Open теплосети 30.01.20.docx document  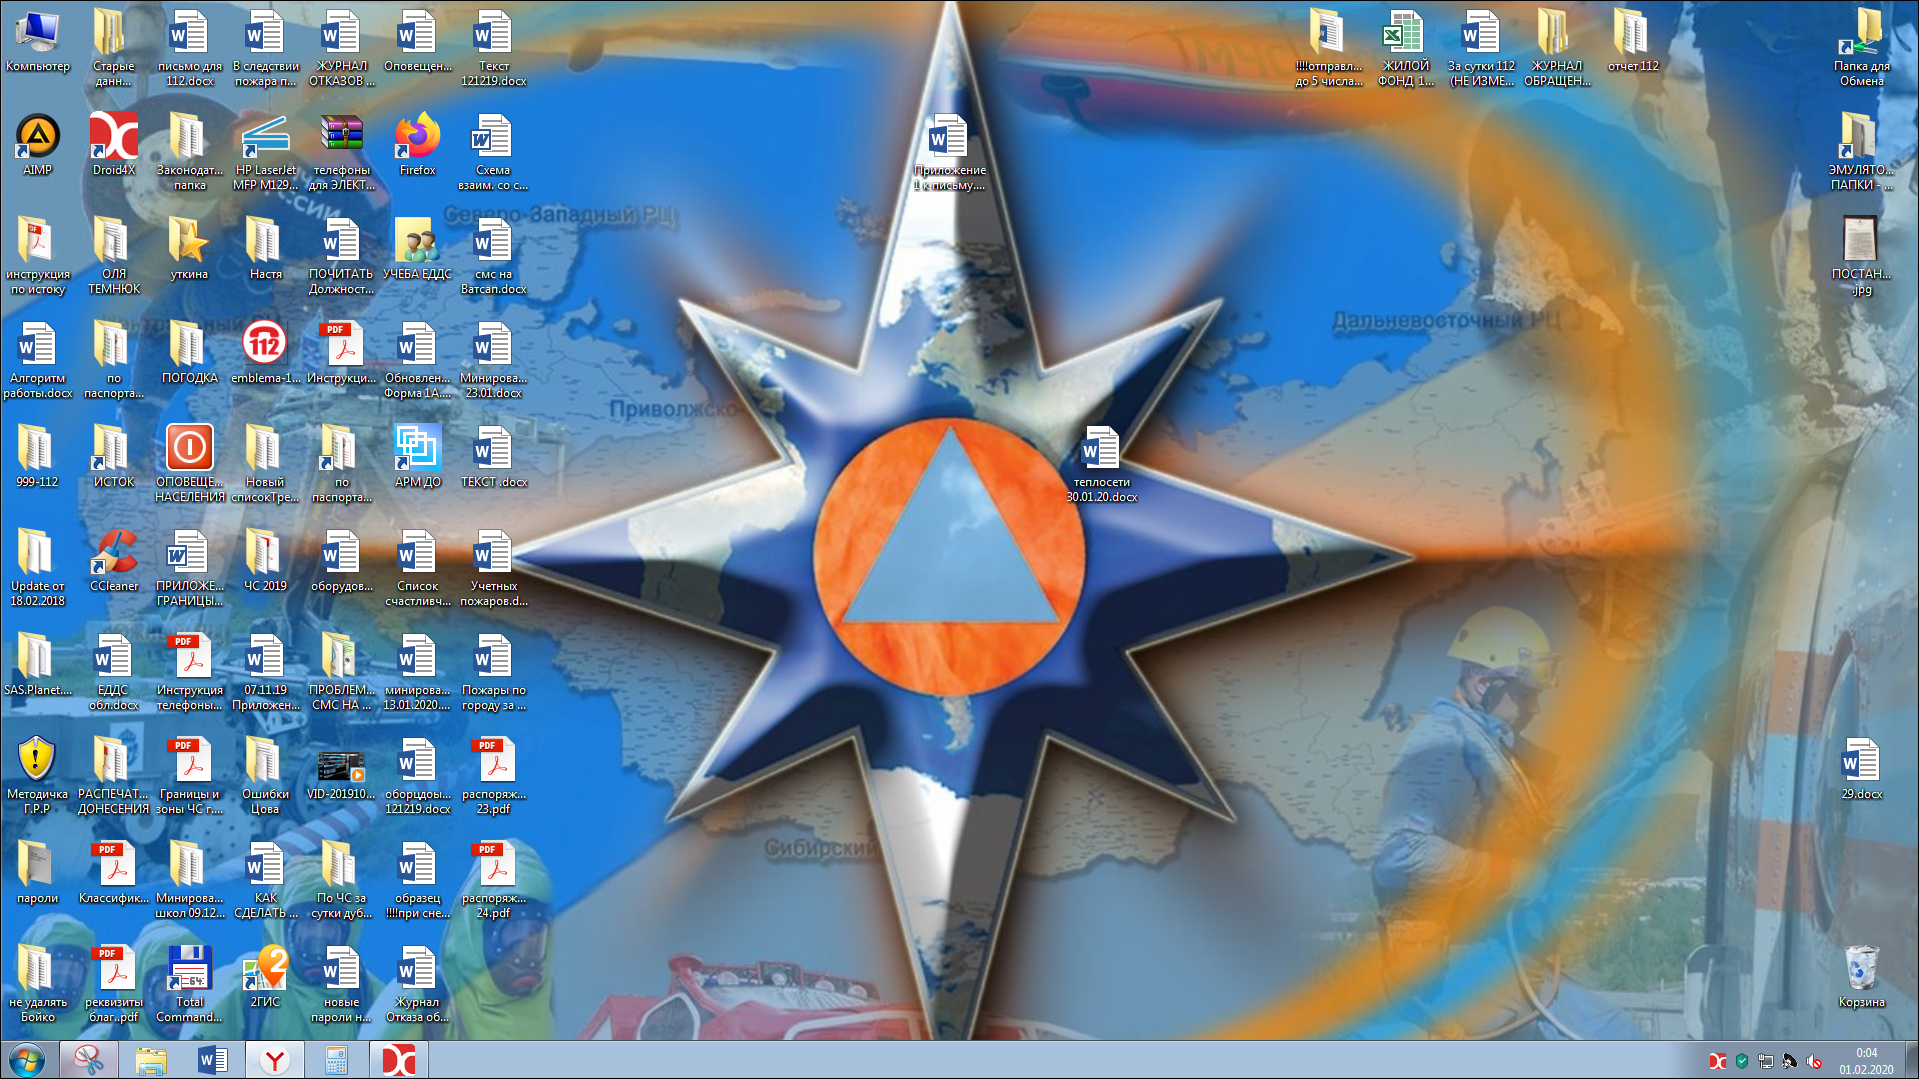(x=1102, y=464)
